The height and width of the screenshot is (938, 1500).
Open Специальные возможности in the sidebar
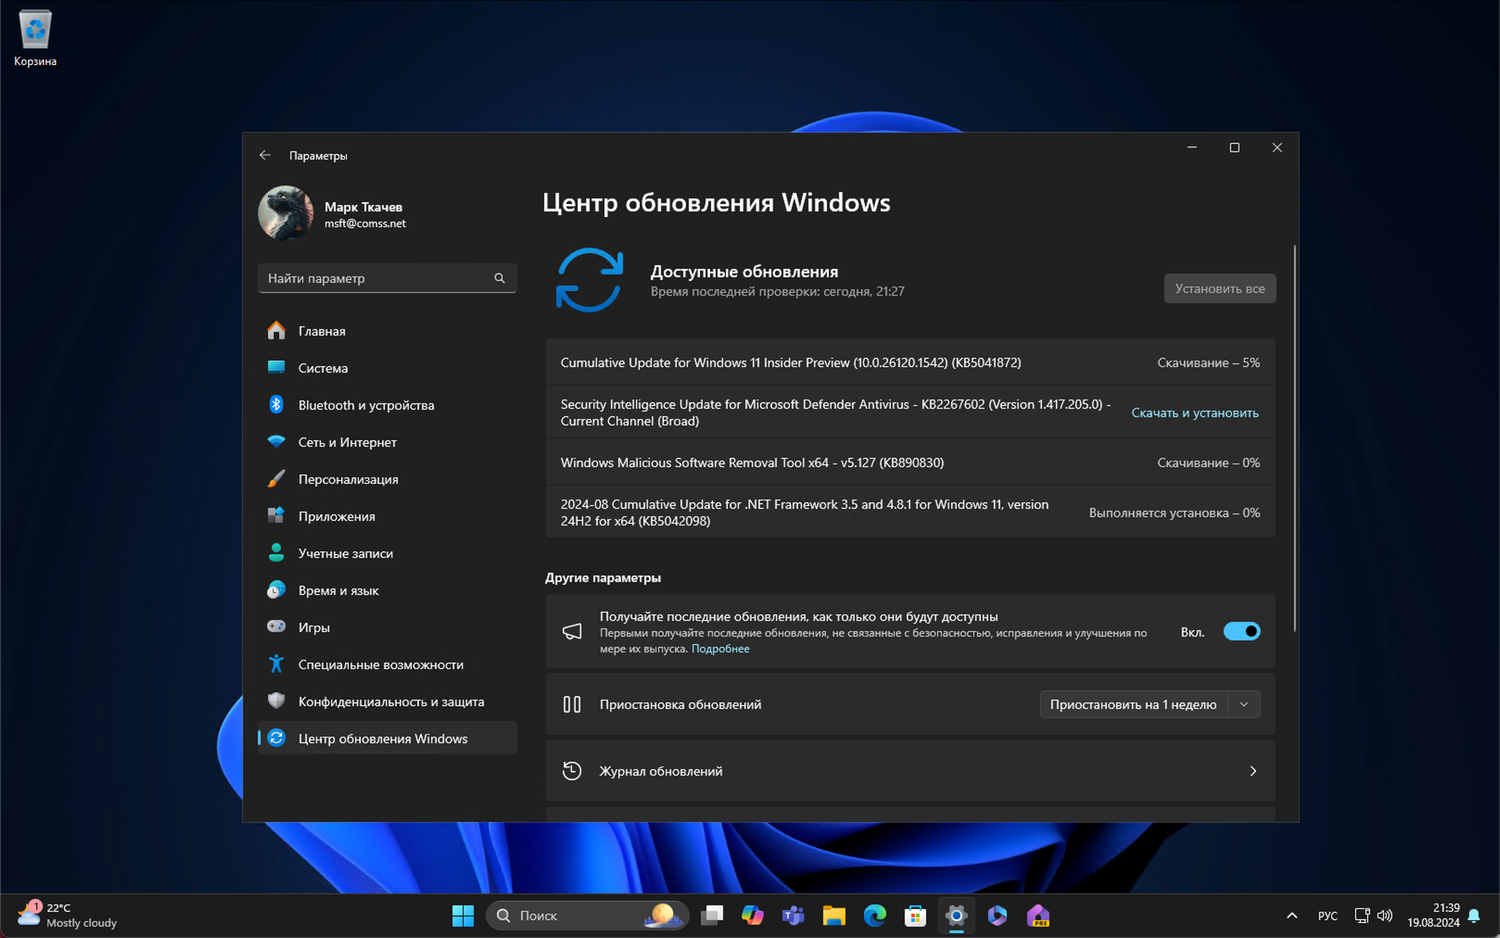(387, 664)
